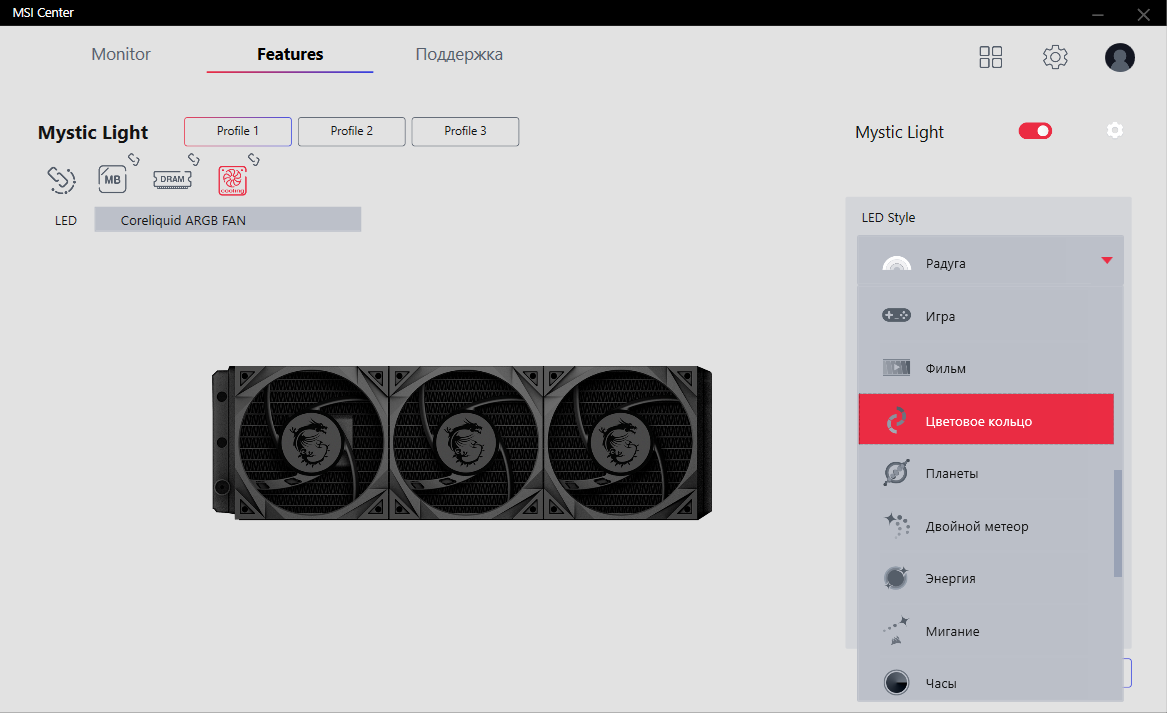Click the gamepad icon beside Игра
This screenshot has height=713, width=1167.
pos(896,316)
